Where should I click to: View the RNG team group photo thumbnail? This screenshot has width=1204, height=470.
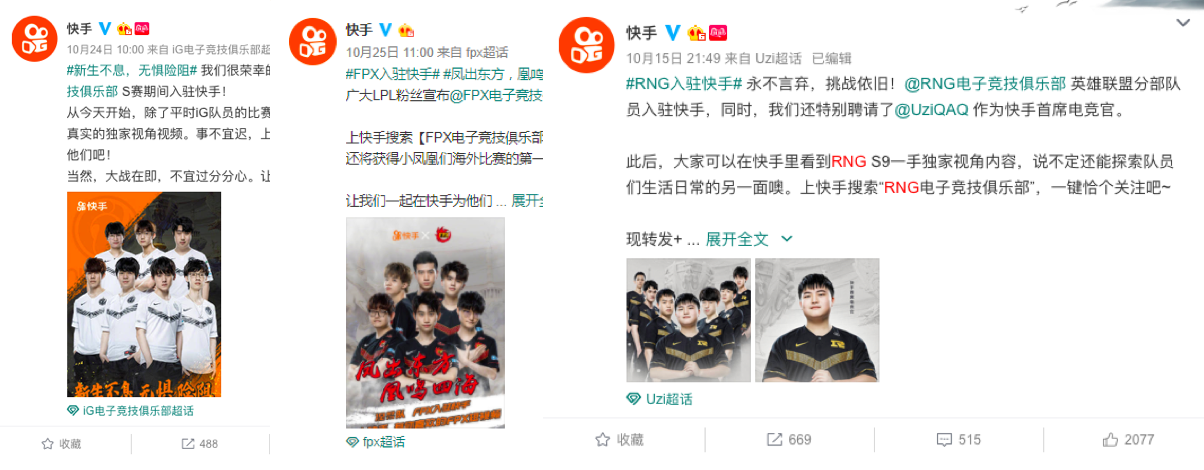tap(688, 320)
